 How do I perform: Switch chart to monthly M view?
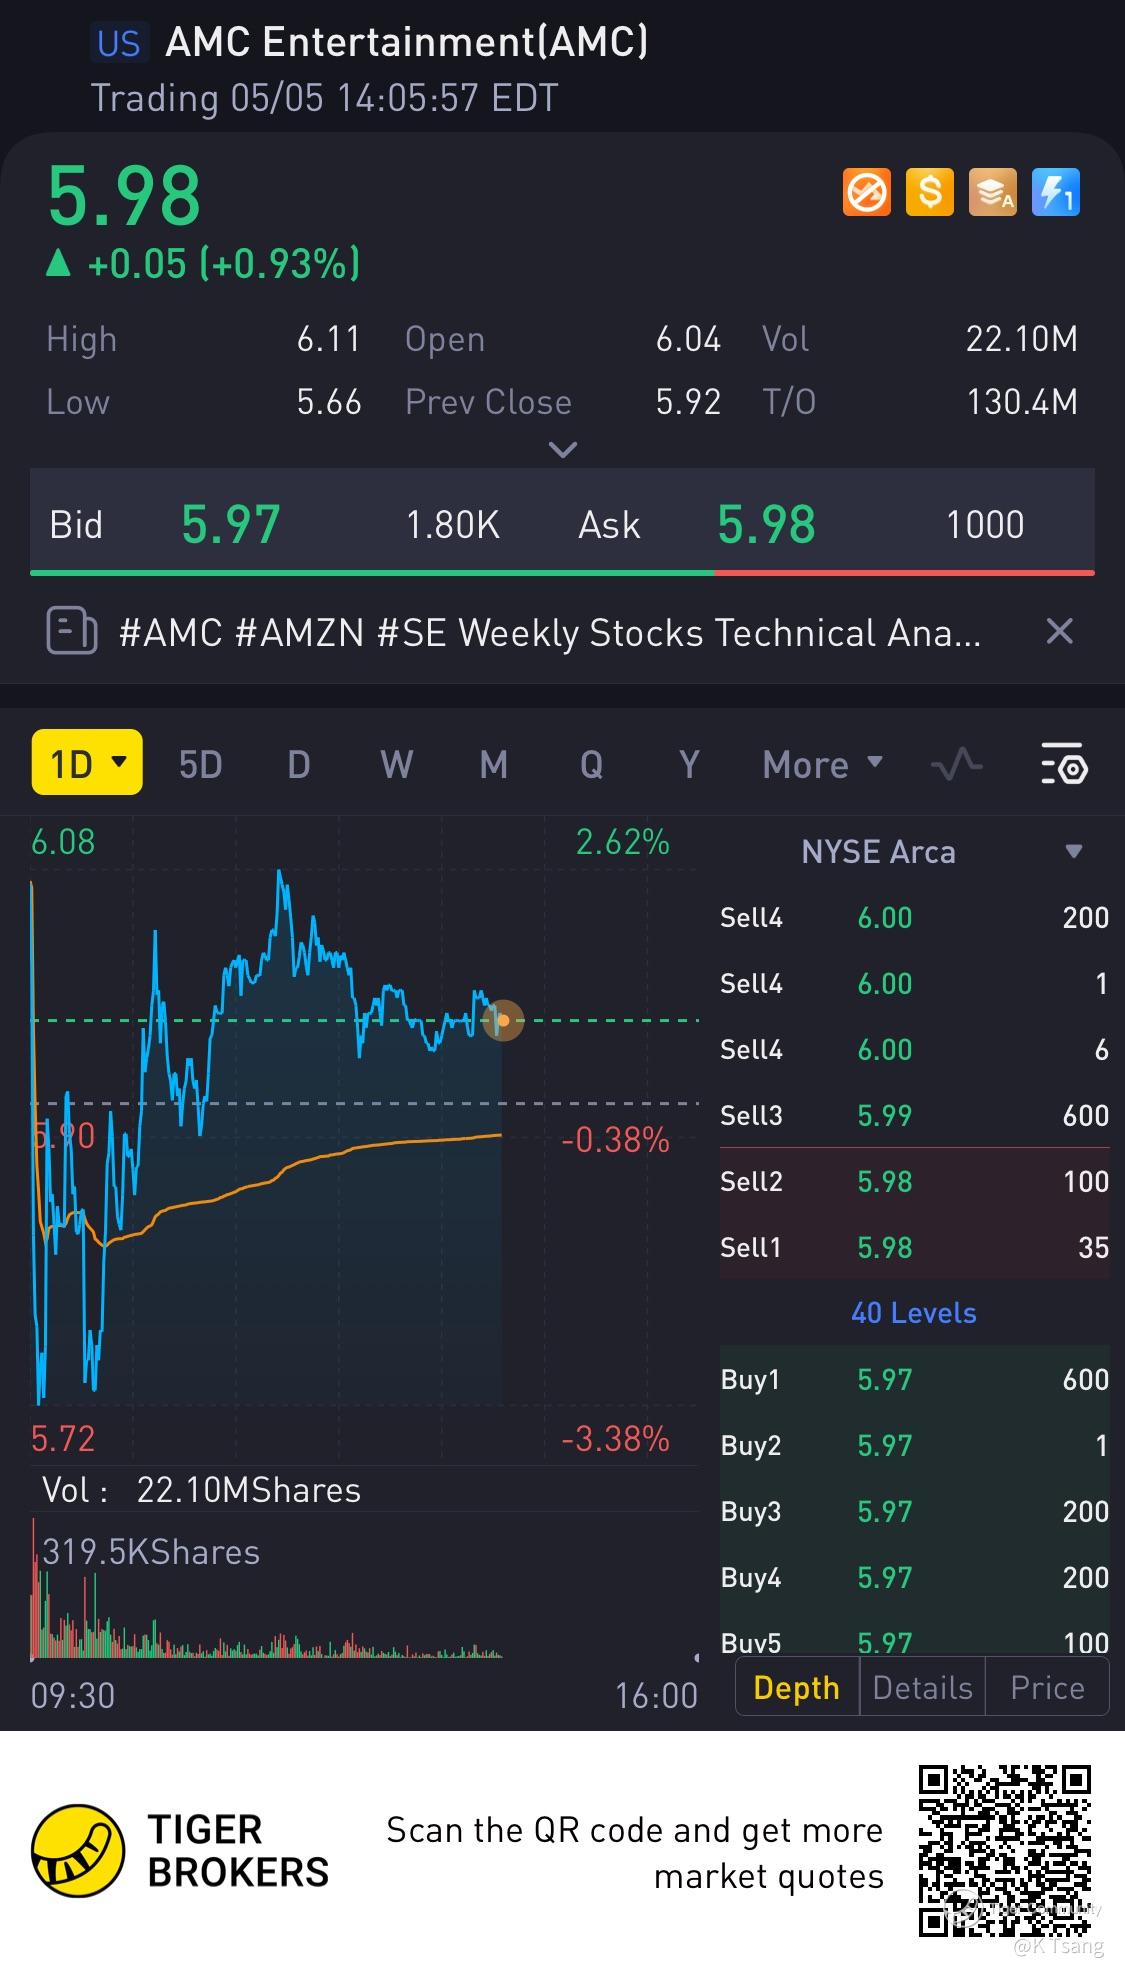click(494, 765)
